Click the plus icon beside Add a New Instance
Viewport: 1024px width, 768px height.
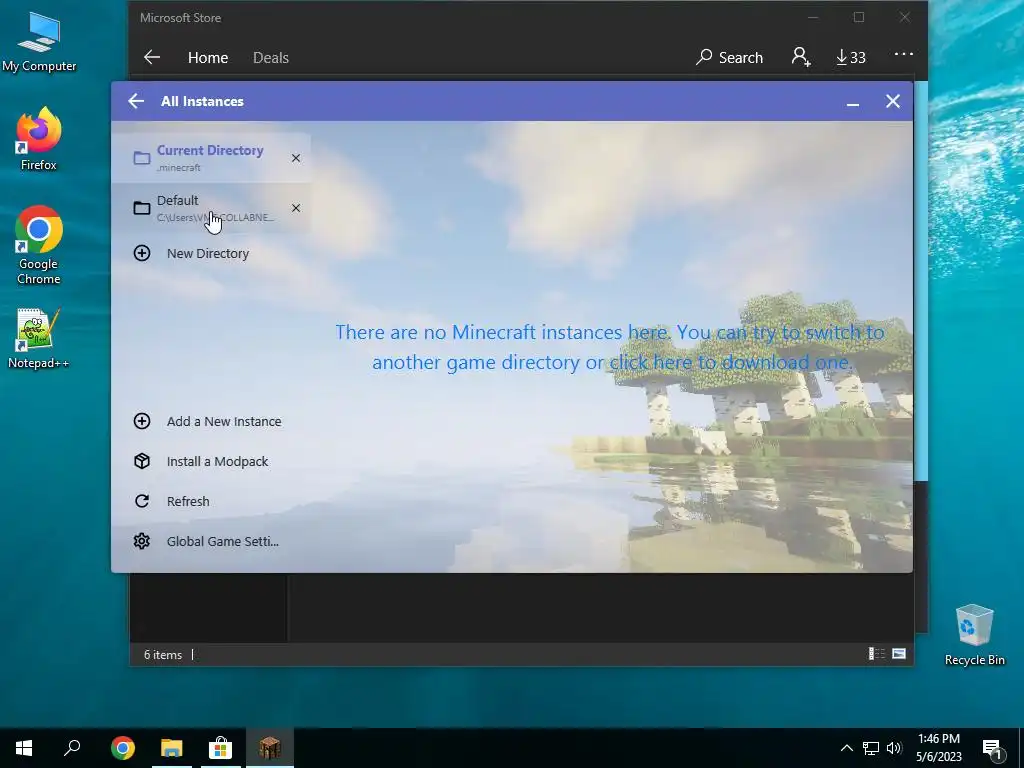coord(142,421)
